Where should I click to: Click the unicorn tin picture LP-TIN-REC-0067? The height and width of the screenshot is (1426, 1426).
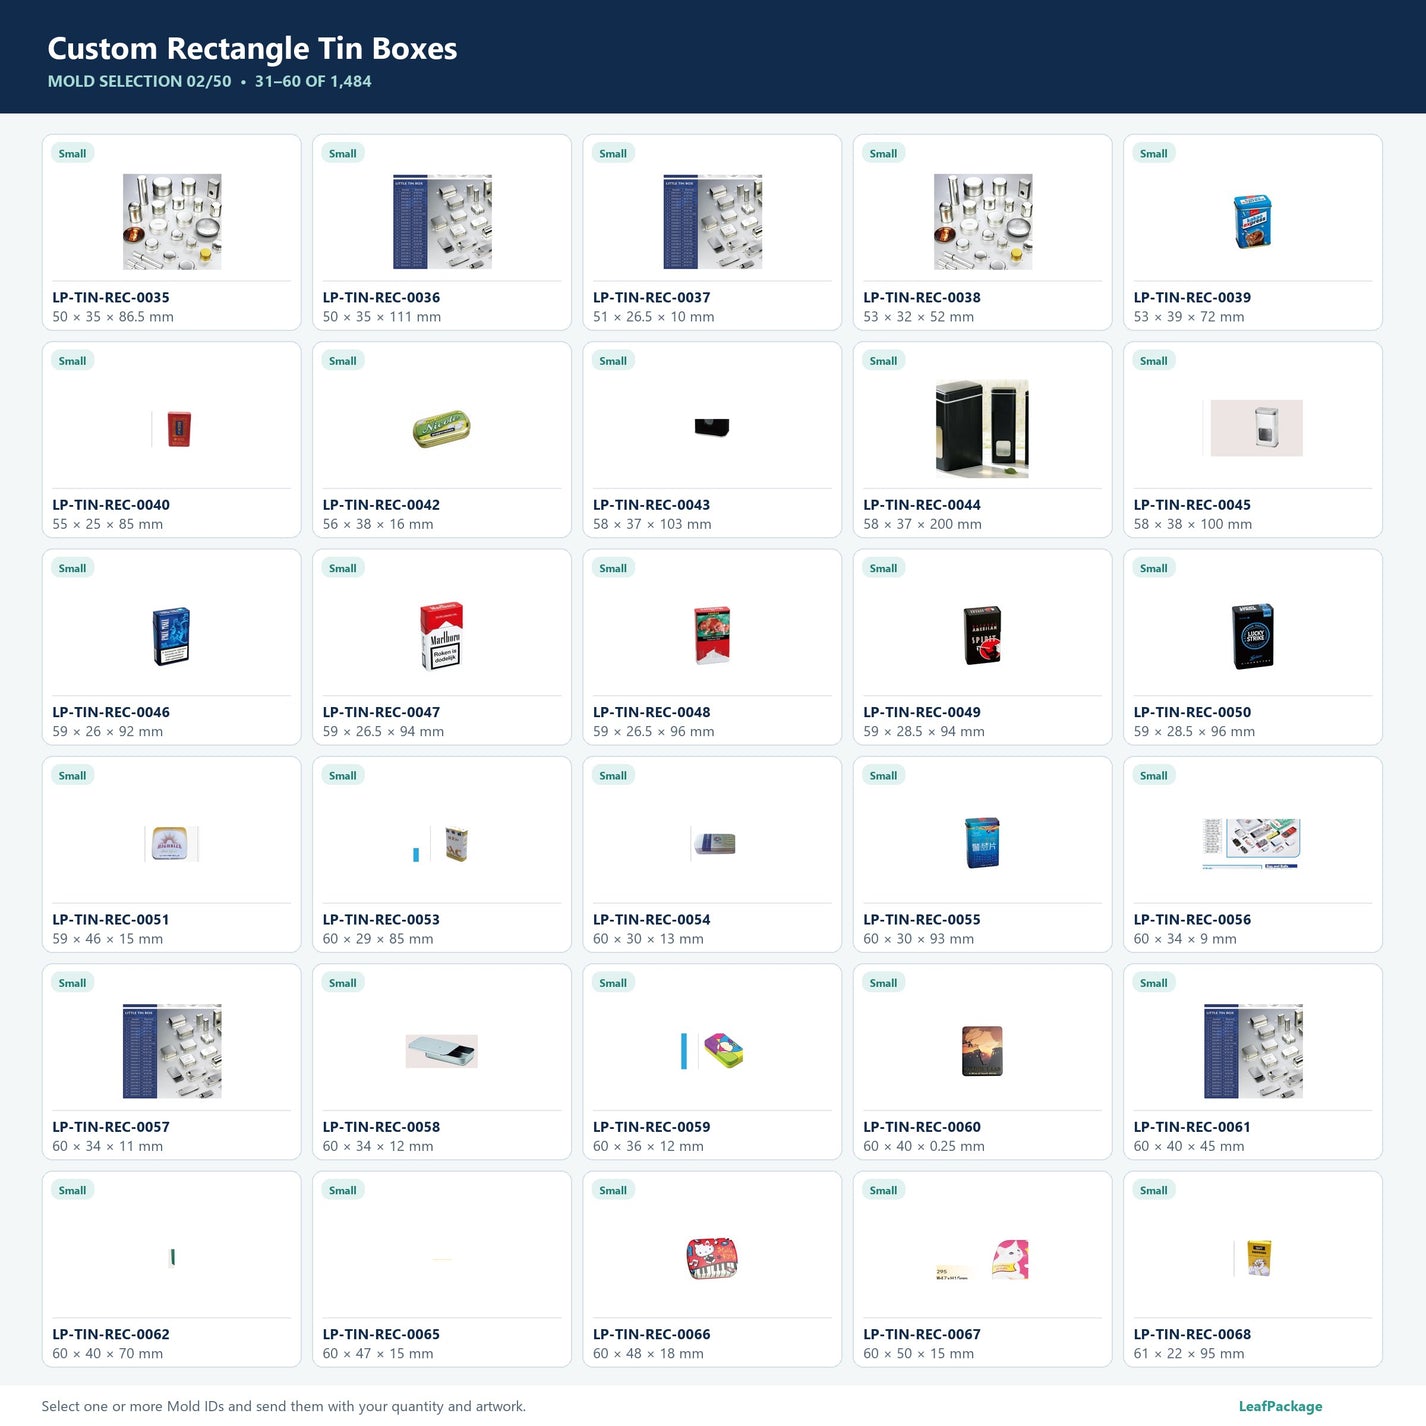click(x=982, y=1258)
